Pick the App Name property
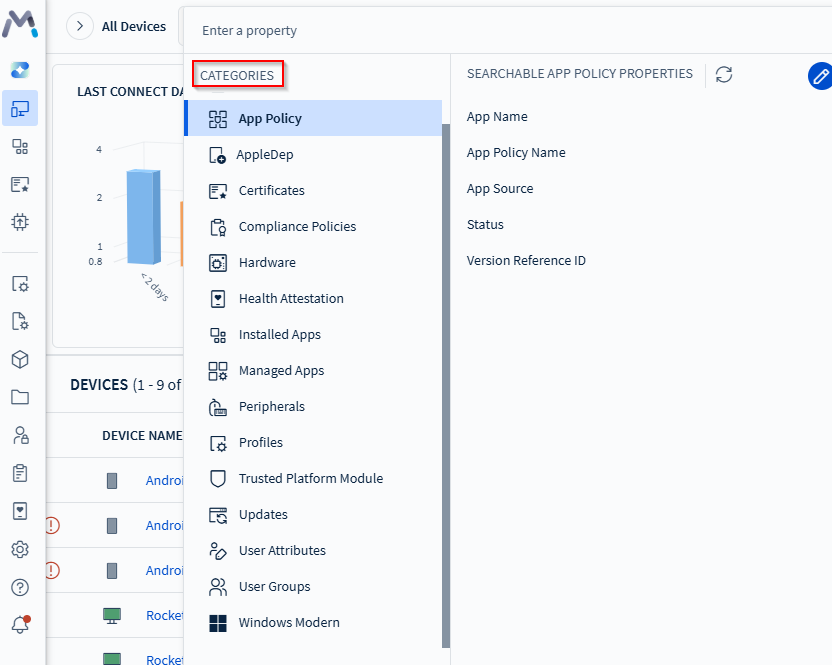Viewport: 832px width, 665px height. coord(497,116)
